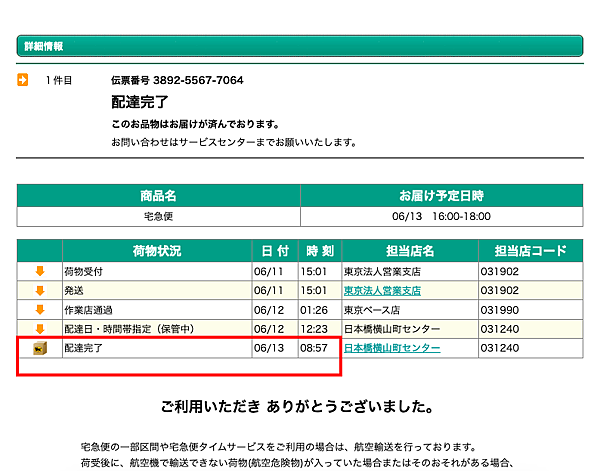Click the down arrow icon in 発送 row
This screenshot has width=600, height=471.
tap(40, 291)
